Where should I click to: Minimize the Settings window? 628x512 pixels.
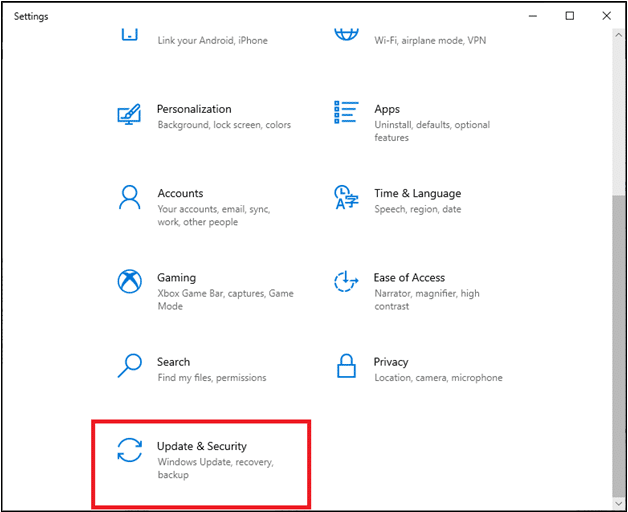pyautogui.click(x=533, y=16)
